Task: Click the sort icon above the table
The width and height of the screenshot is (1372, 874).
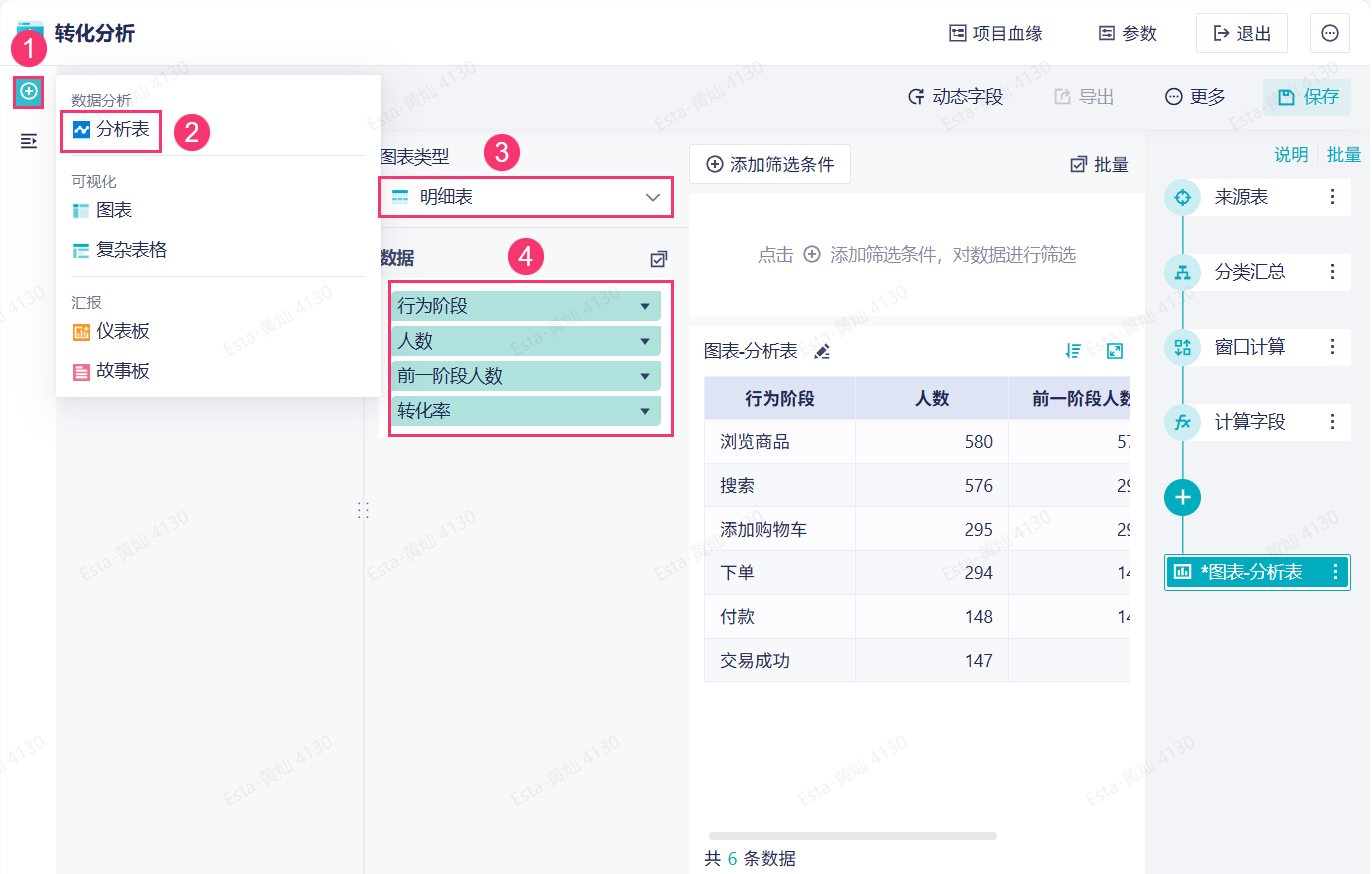Action: coord(1074,351)
